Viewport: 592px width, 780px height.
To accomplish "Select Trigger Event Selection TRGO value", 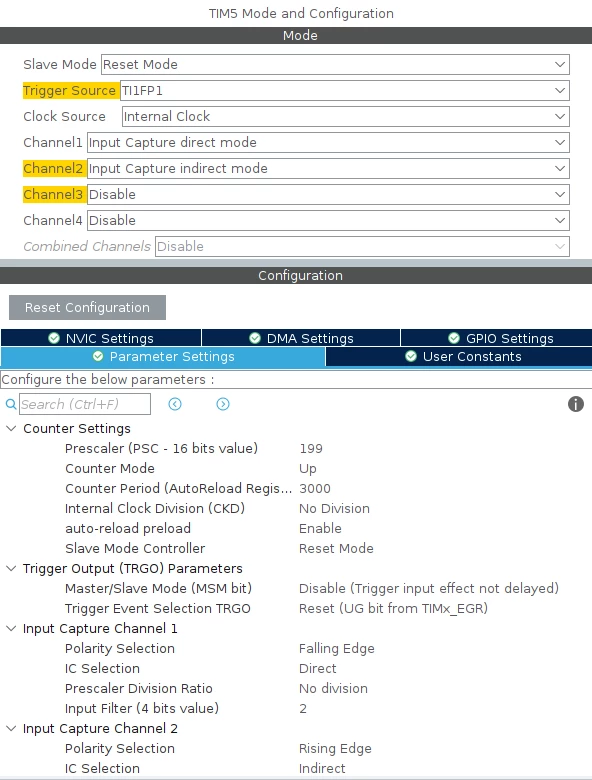I will (x=393, y=608).
